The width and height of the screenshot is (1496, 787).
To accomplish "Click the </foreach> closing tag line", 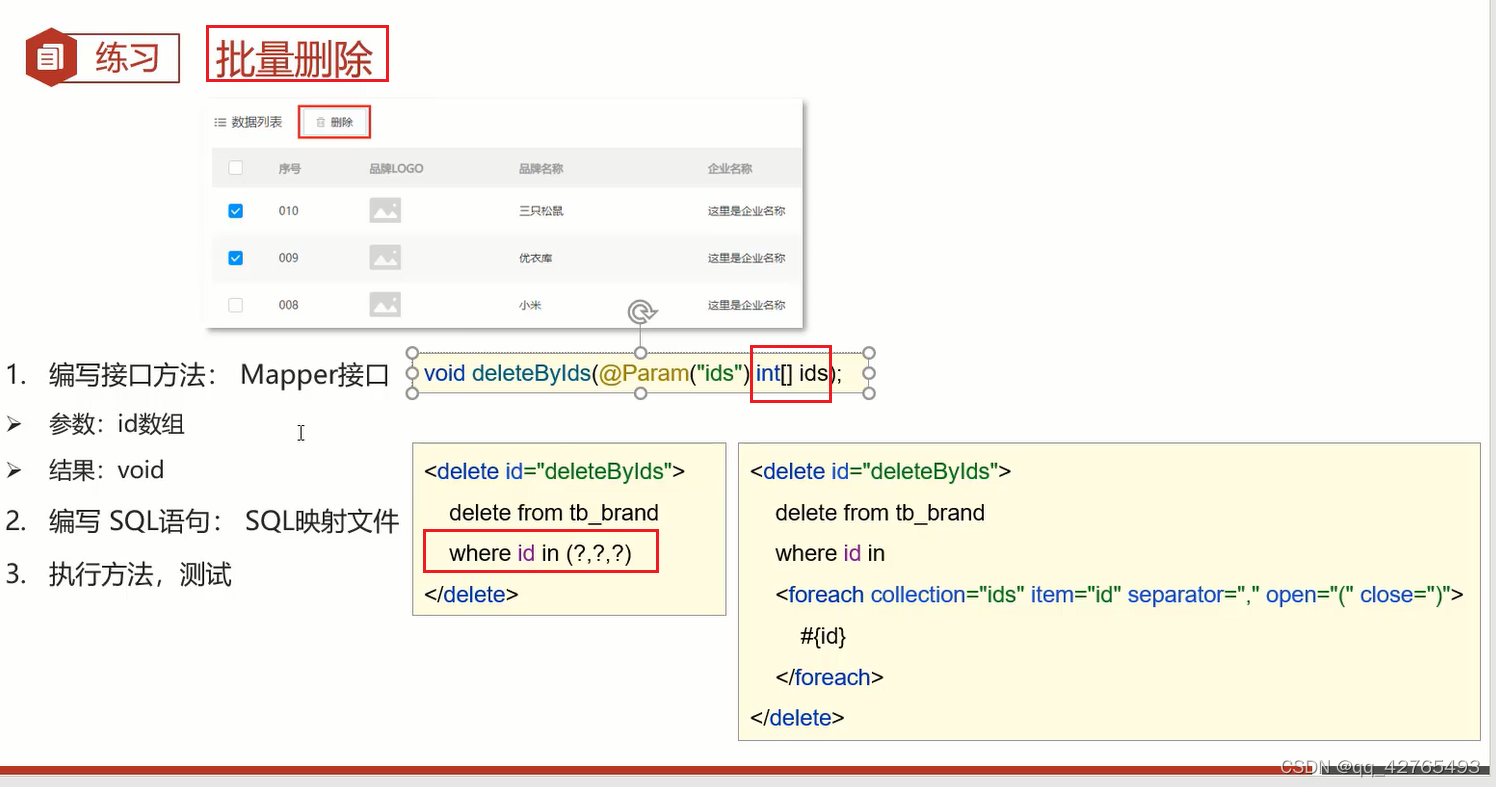I will pos(829,677).
